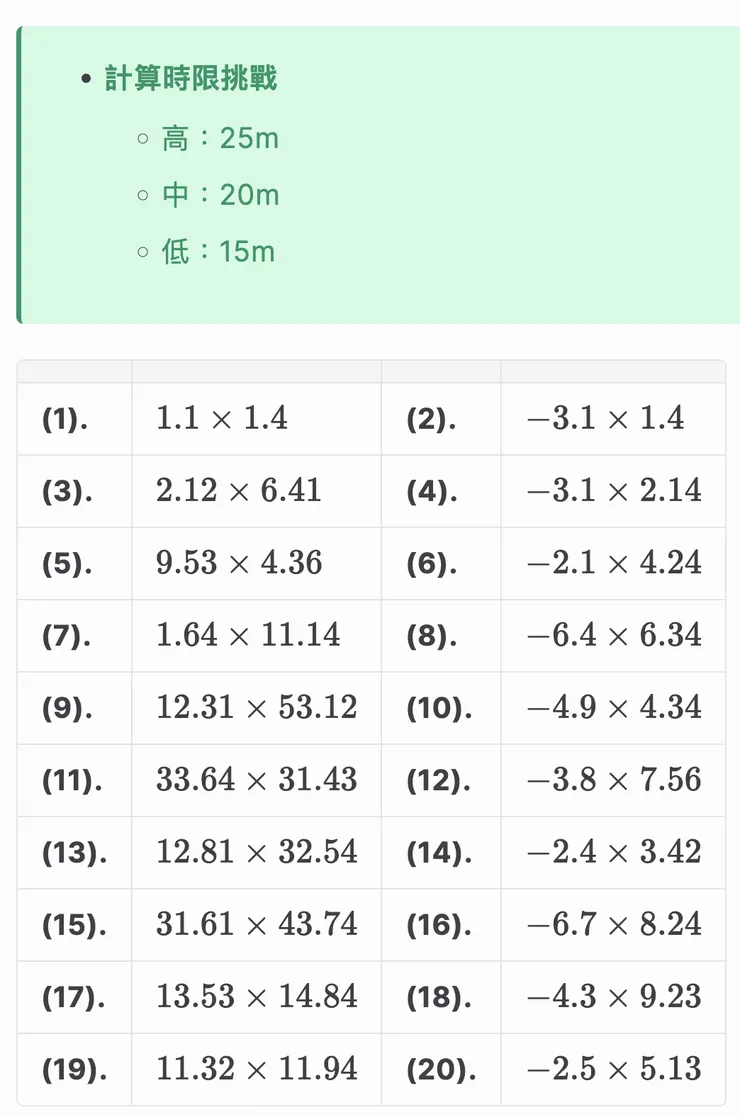Select the 33.64 × 31.43 cell
Viewport: 740px width, 1117px height.
[x=256, y=780]
